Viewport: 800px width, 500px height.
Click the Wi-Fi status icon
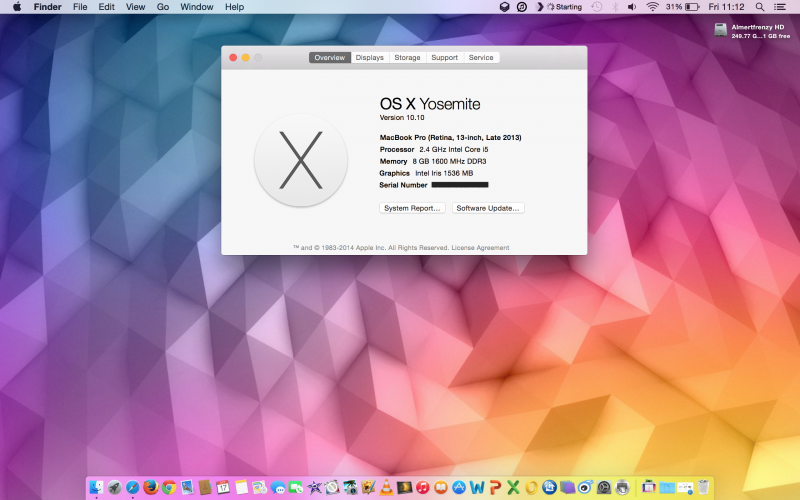click(x=653, y=7)
